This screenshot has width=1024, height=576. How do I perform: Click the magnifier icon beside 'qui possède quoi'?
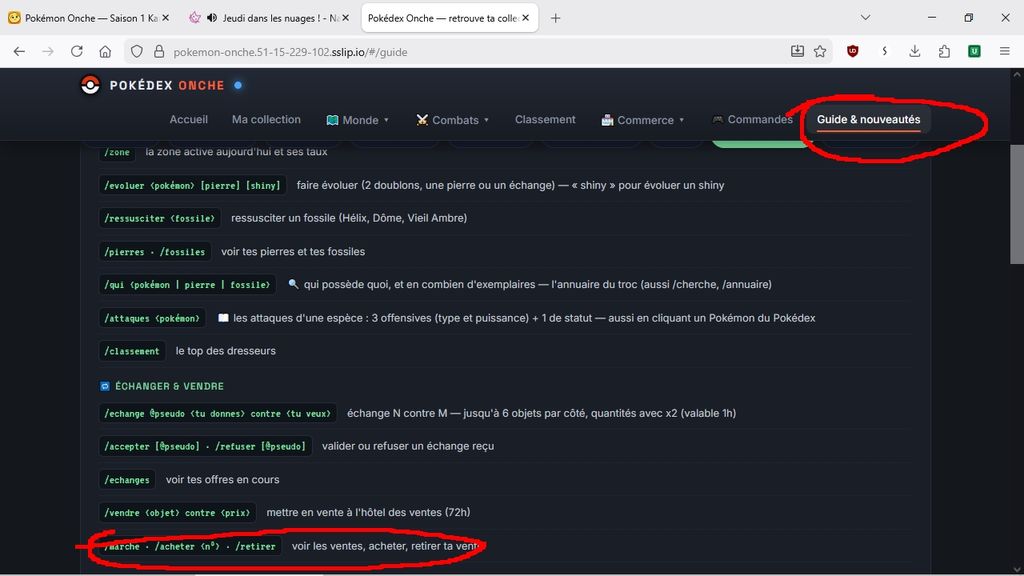click(293, 284)
